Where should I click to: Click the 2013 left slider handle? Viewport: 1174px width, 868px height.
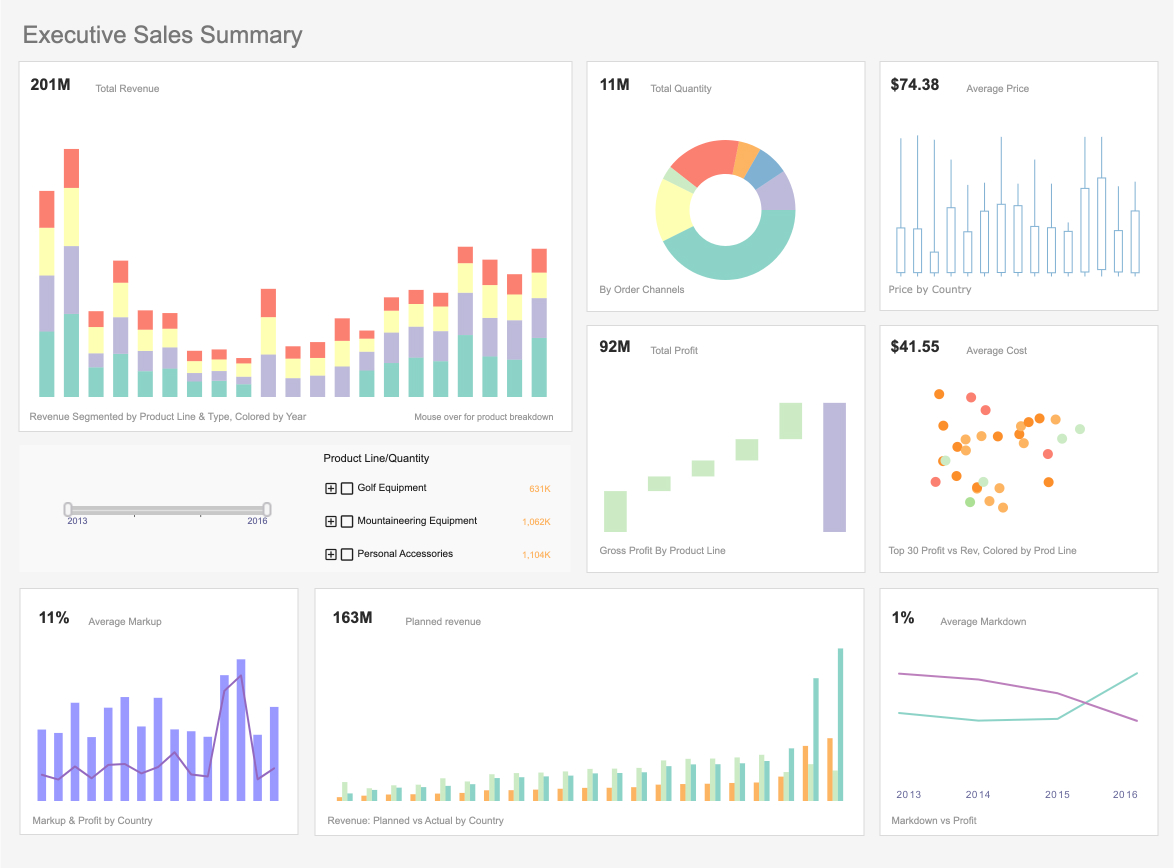[68, 509]
